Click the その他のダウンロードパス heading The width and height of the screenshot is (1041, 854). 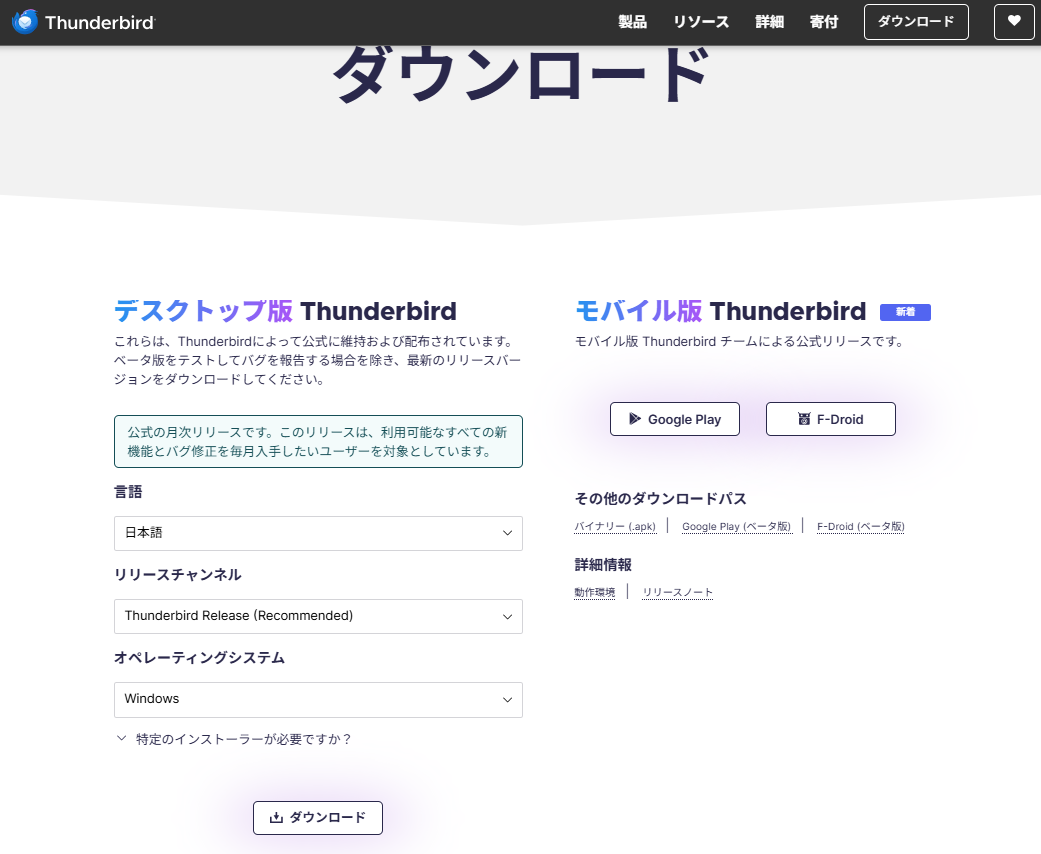pos(661,499)
